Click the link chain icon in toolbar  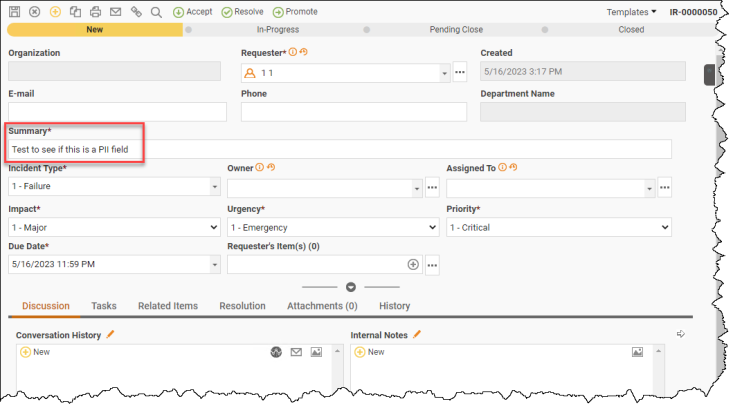click(136, 12)
